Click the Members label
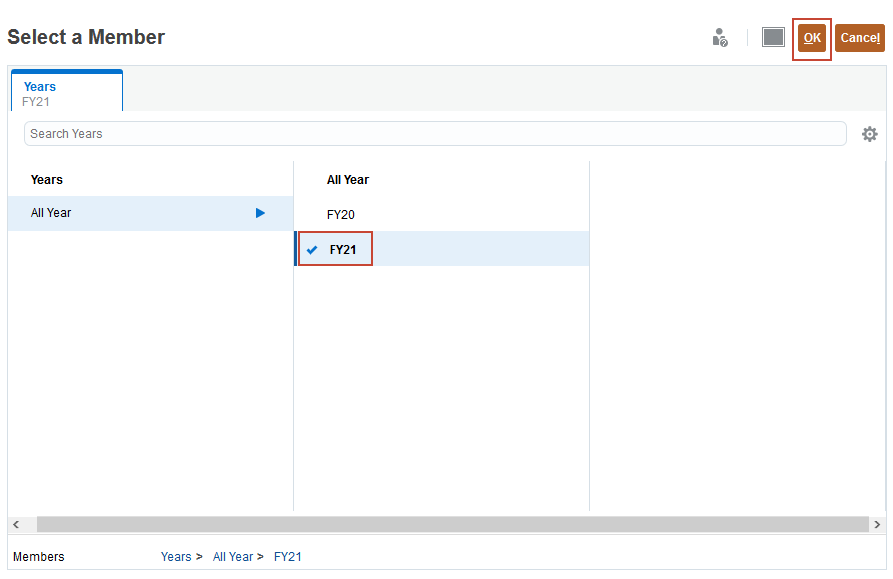893x579 pixels. pos(39,557)
